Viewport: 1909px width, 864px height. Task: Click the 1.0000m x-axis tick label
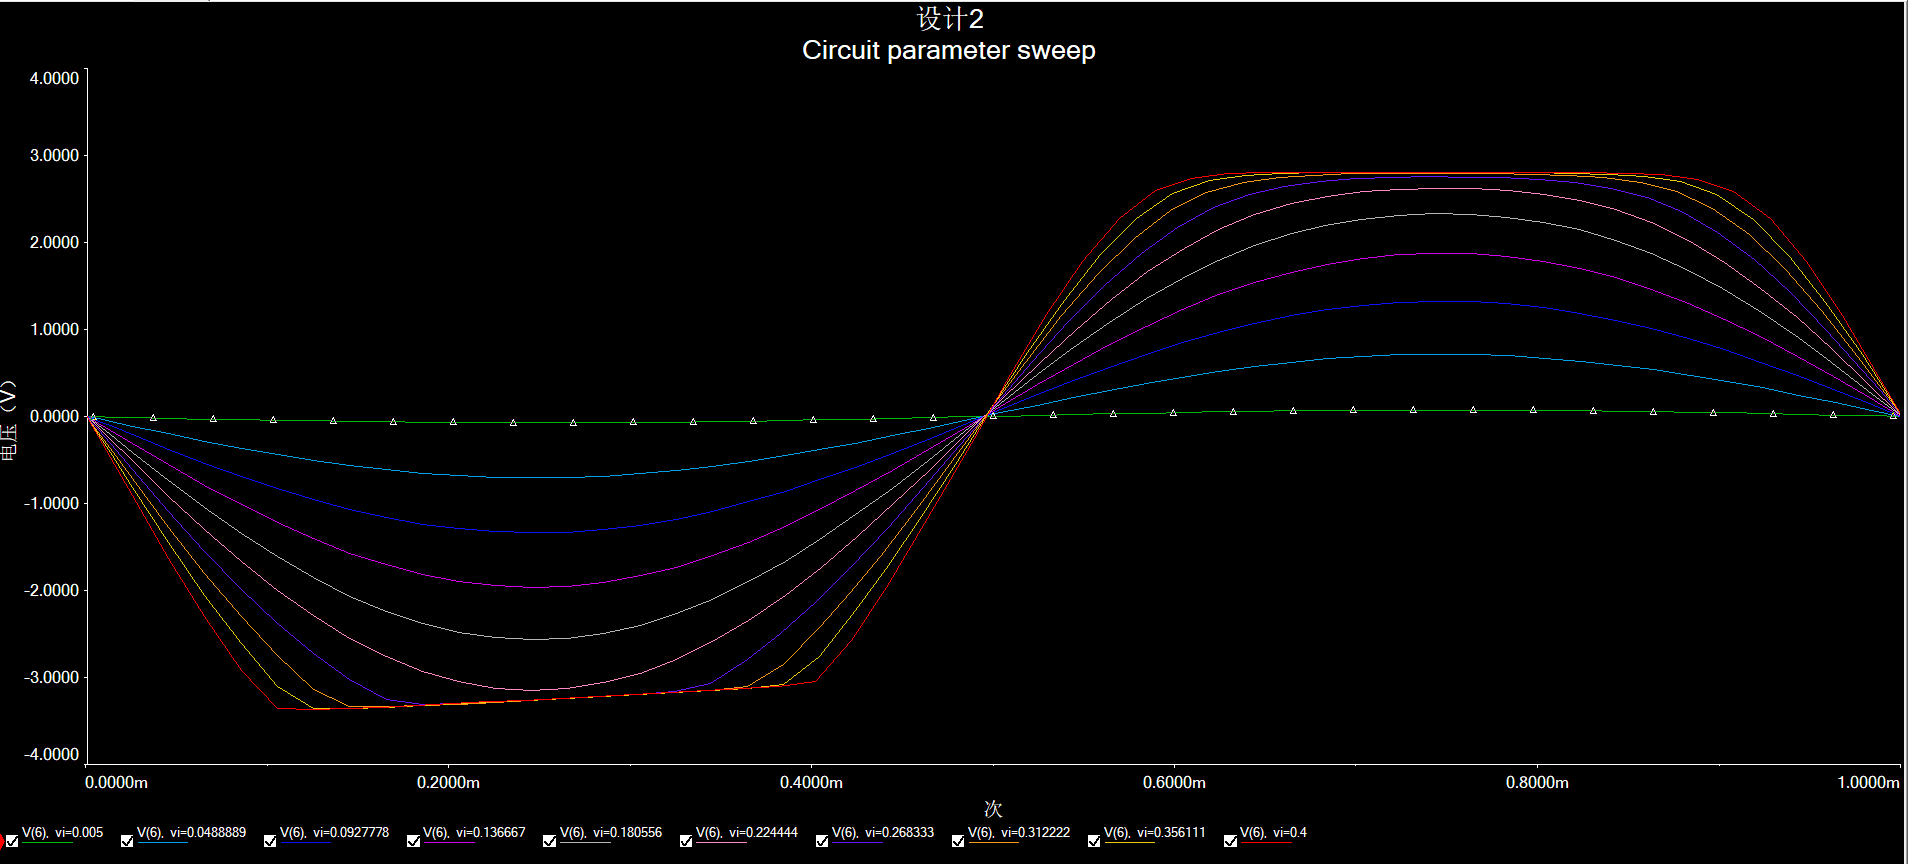click(x=1868, y=782)
